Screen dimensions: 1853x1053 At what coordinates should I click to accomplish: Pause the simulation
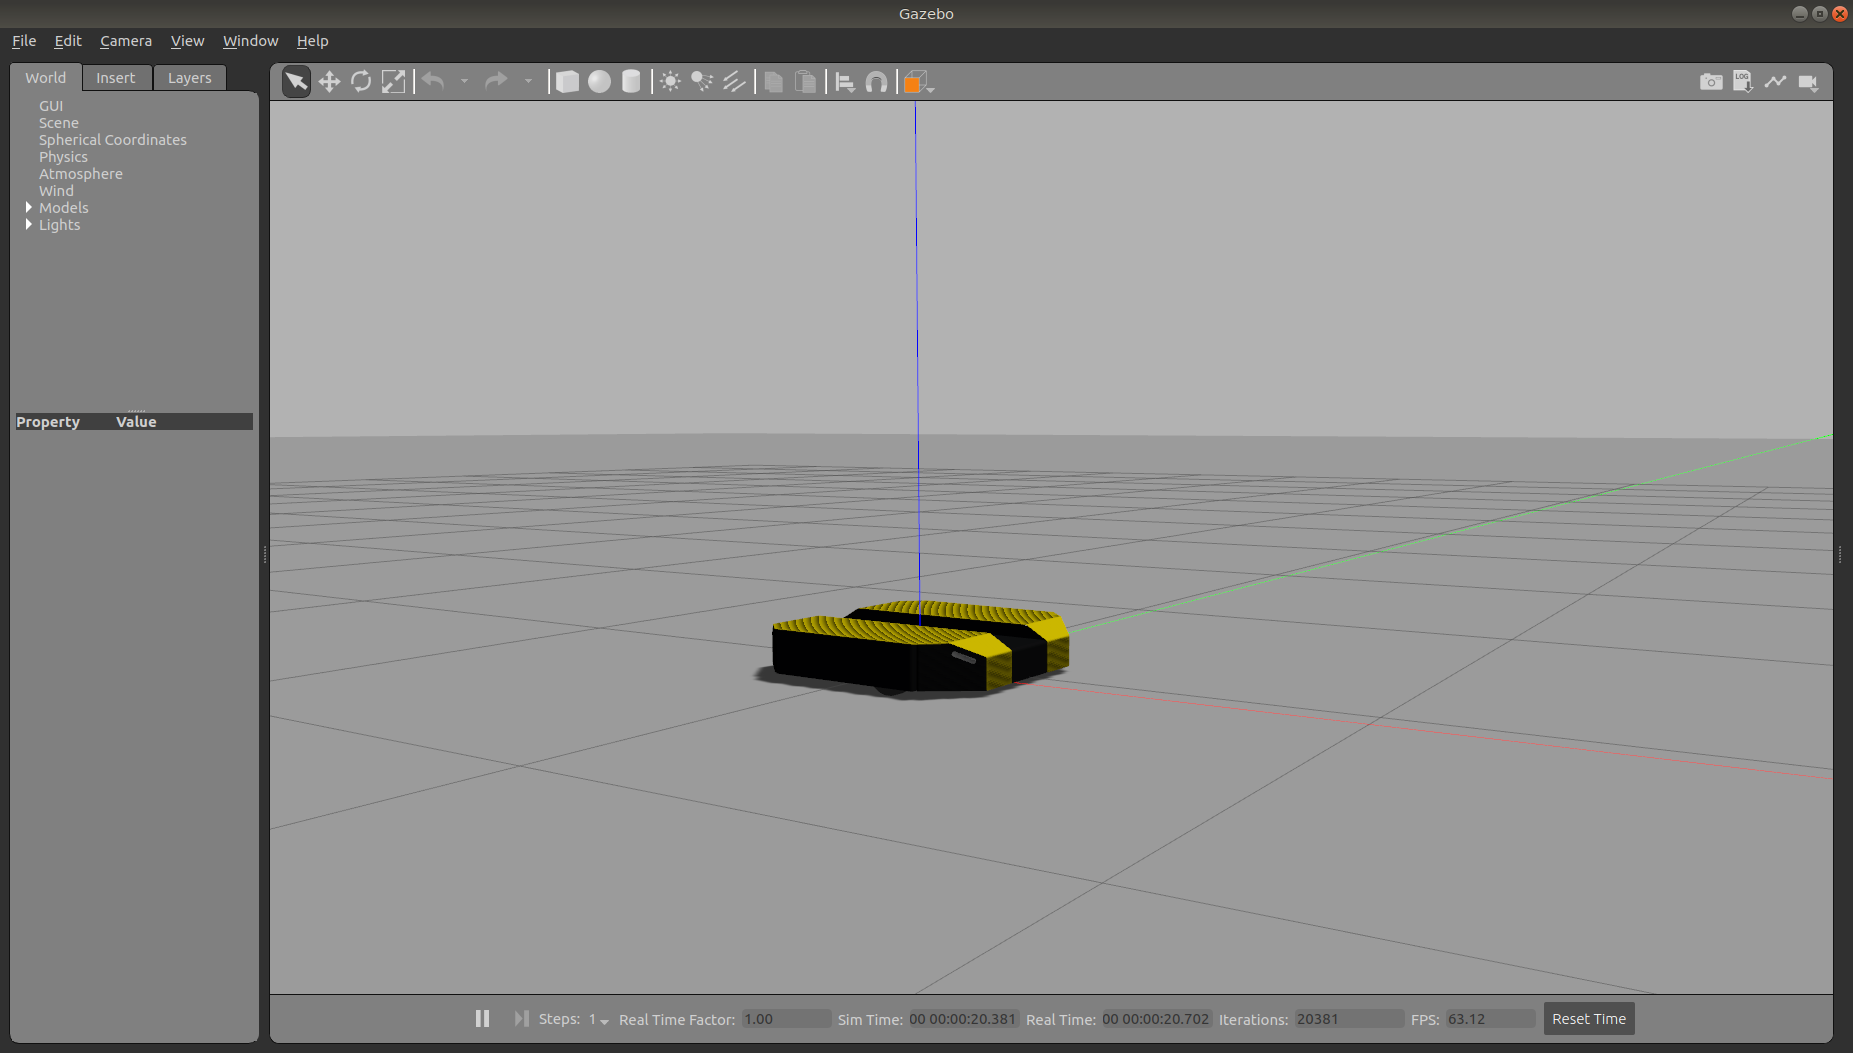click(482, 1018)
